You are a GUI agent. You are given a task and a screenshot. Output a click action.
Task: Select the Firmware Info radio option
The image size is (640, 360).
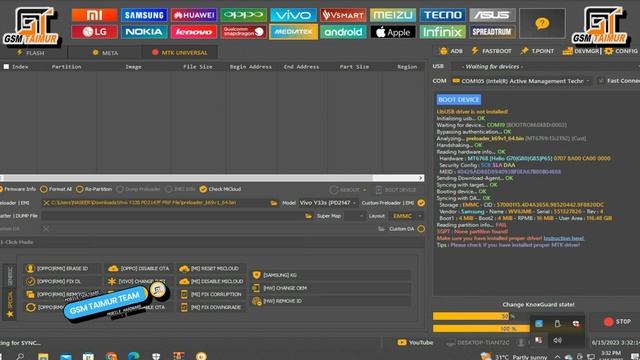point(18,189)
